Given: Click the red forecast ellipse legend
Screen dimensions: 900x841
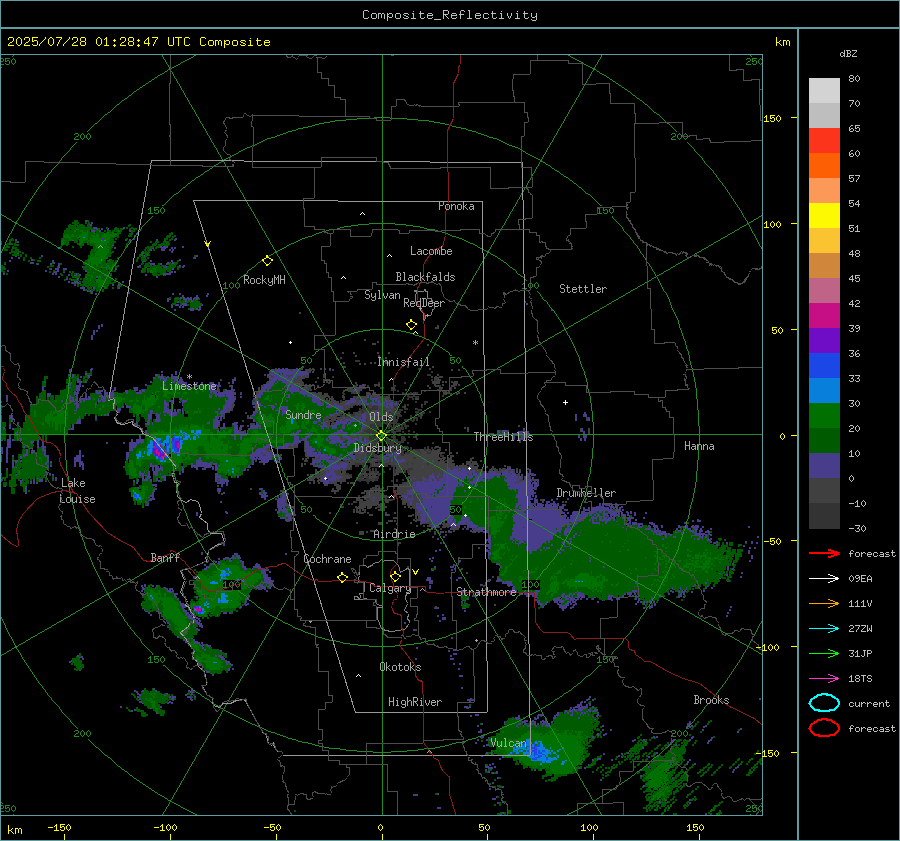Looking at the screenshot, I should 824,728.
